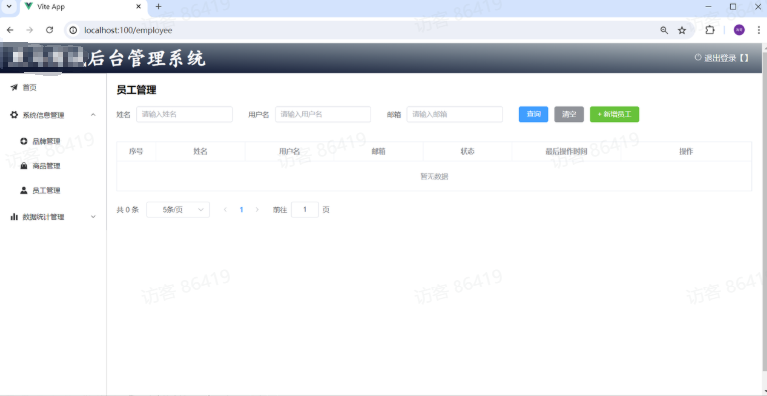Click 退出登录 logout link

click(x=722, y=58)
